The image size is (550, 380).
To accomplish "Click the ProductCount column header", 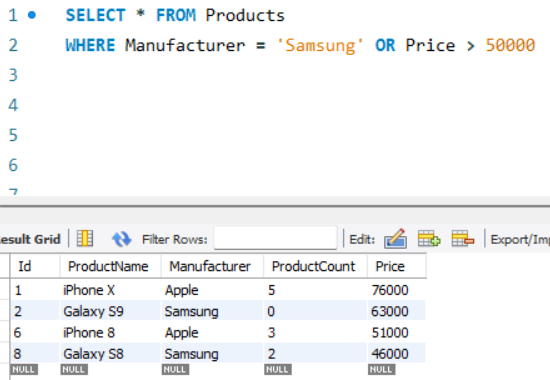I will tap(315, 266).
